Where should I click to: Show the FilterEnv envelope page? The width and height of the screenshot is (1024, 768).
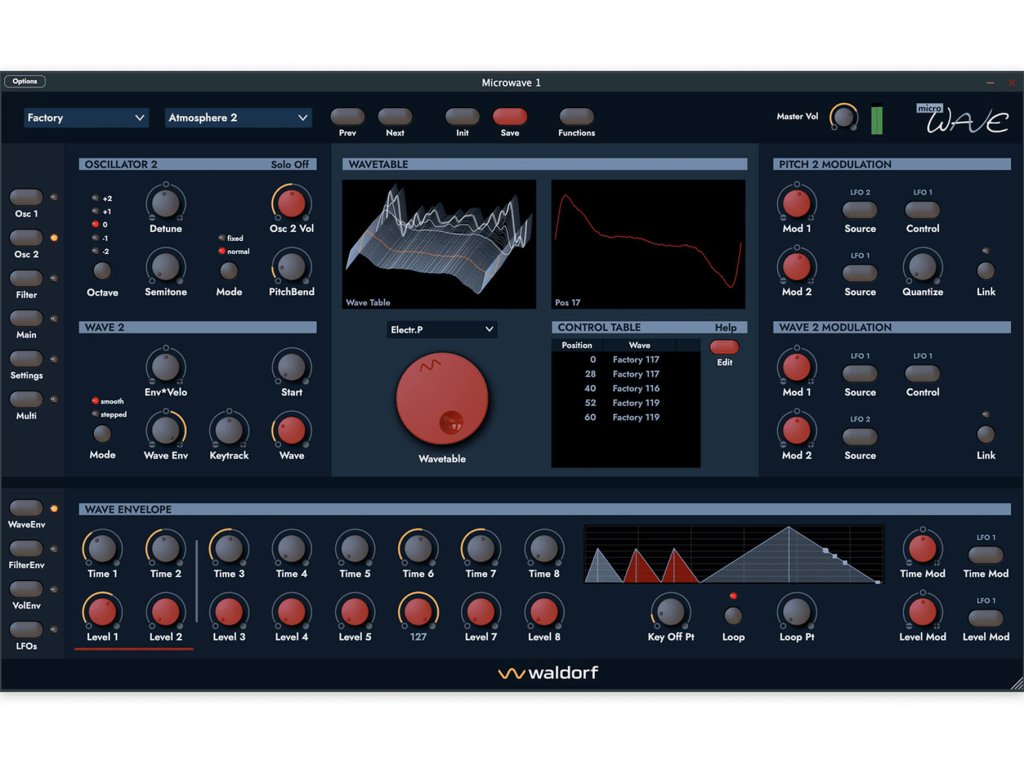pos(26,549)
